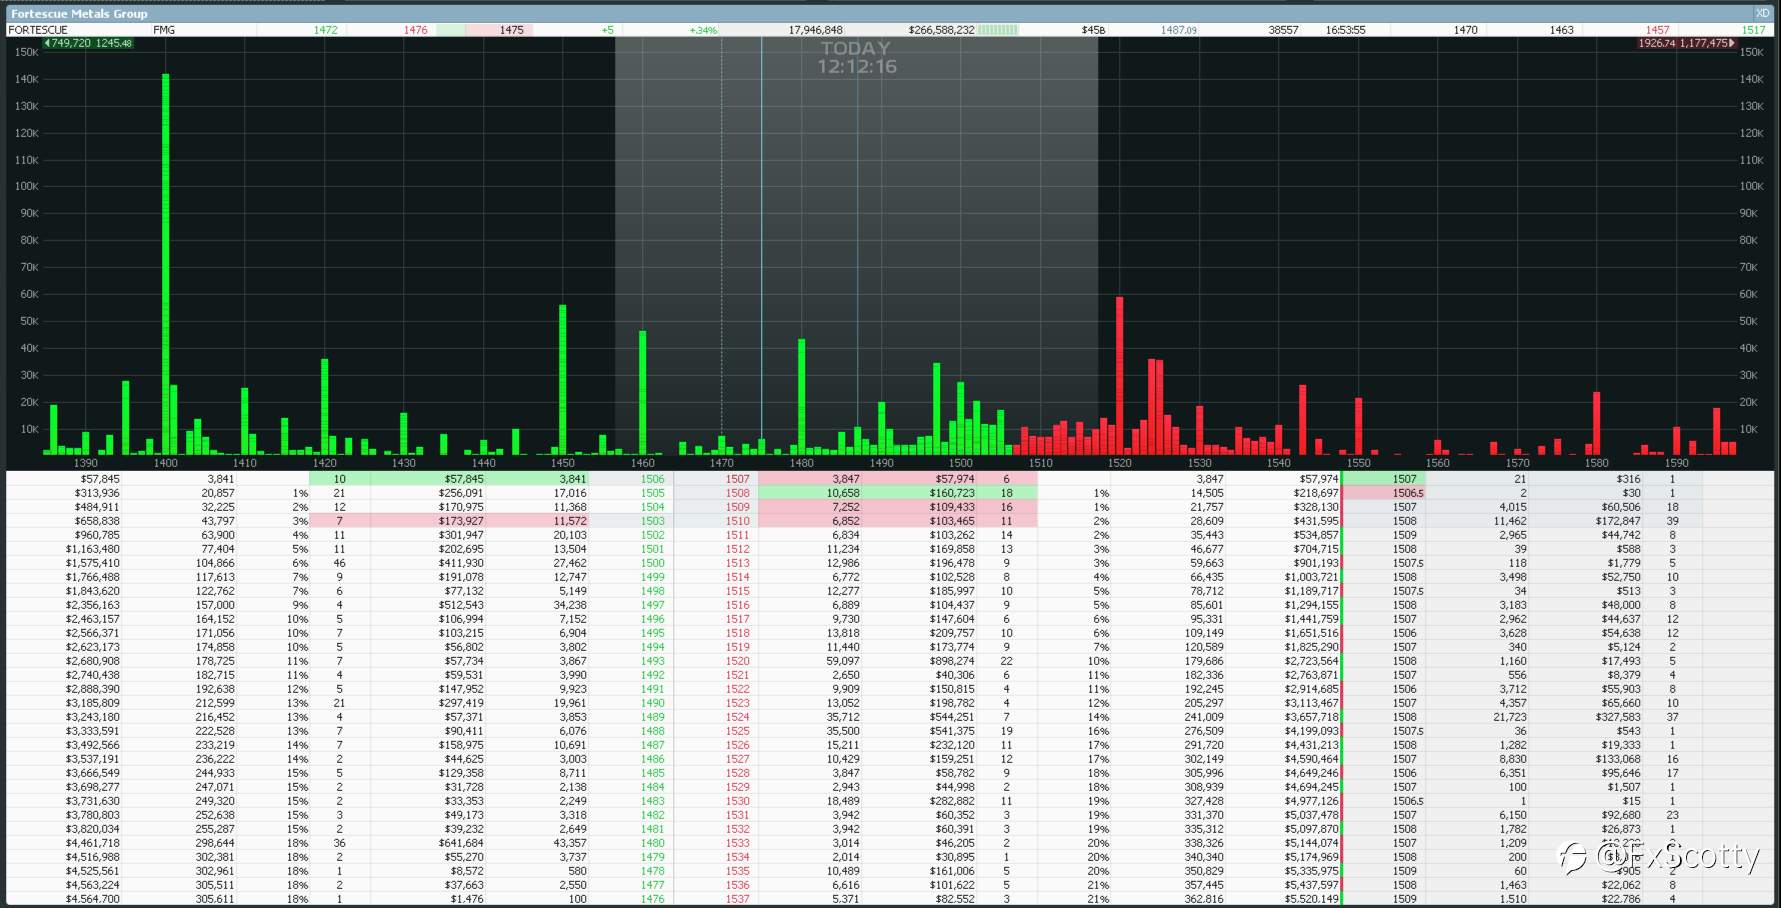Image resolution: width=1781 pixels, height=908 pixels.
Task: Click bid price 1497 in depth ladder
Action: click(652, 605)
